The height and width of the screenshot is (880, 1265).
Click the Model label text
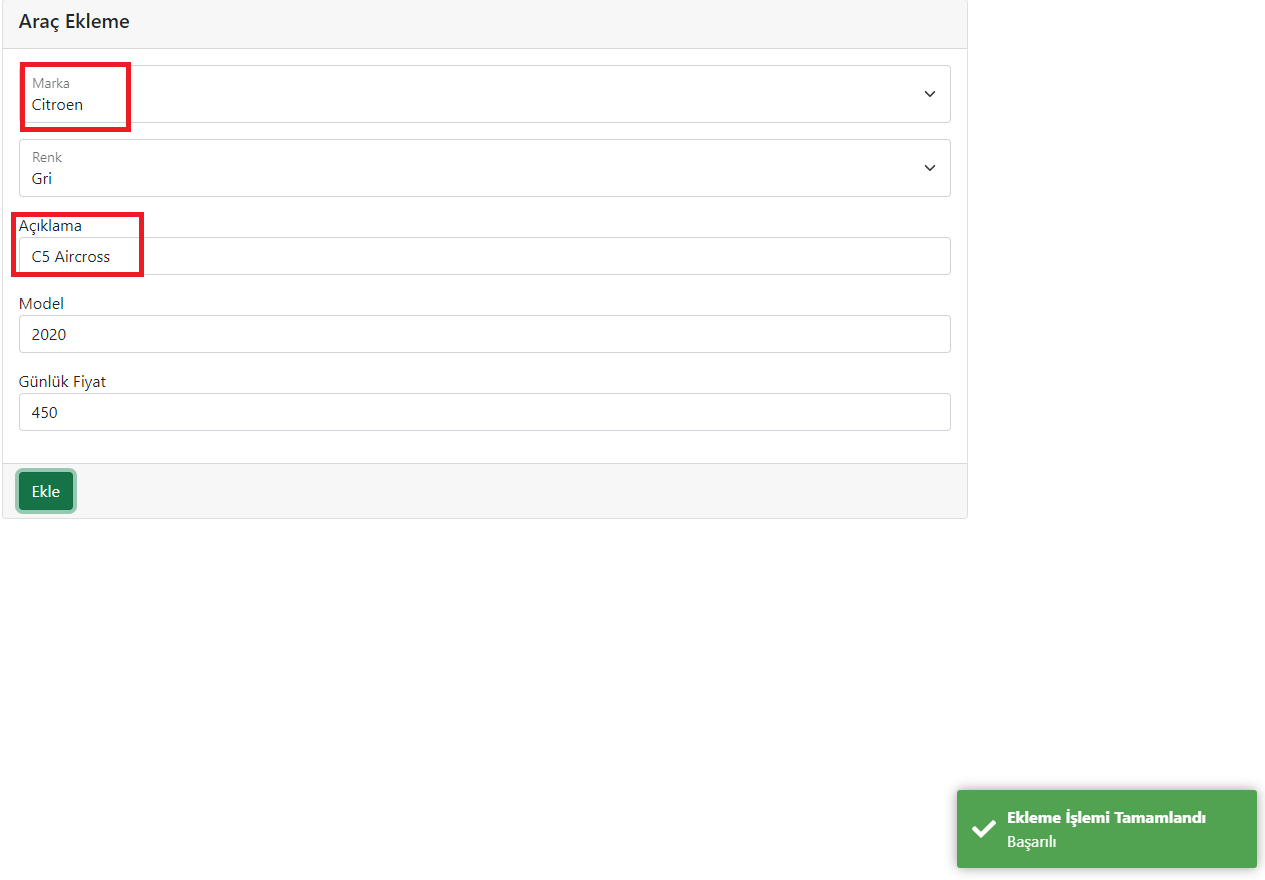[x=40, y=303]
